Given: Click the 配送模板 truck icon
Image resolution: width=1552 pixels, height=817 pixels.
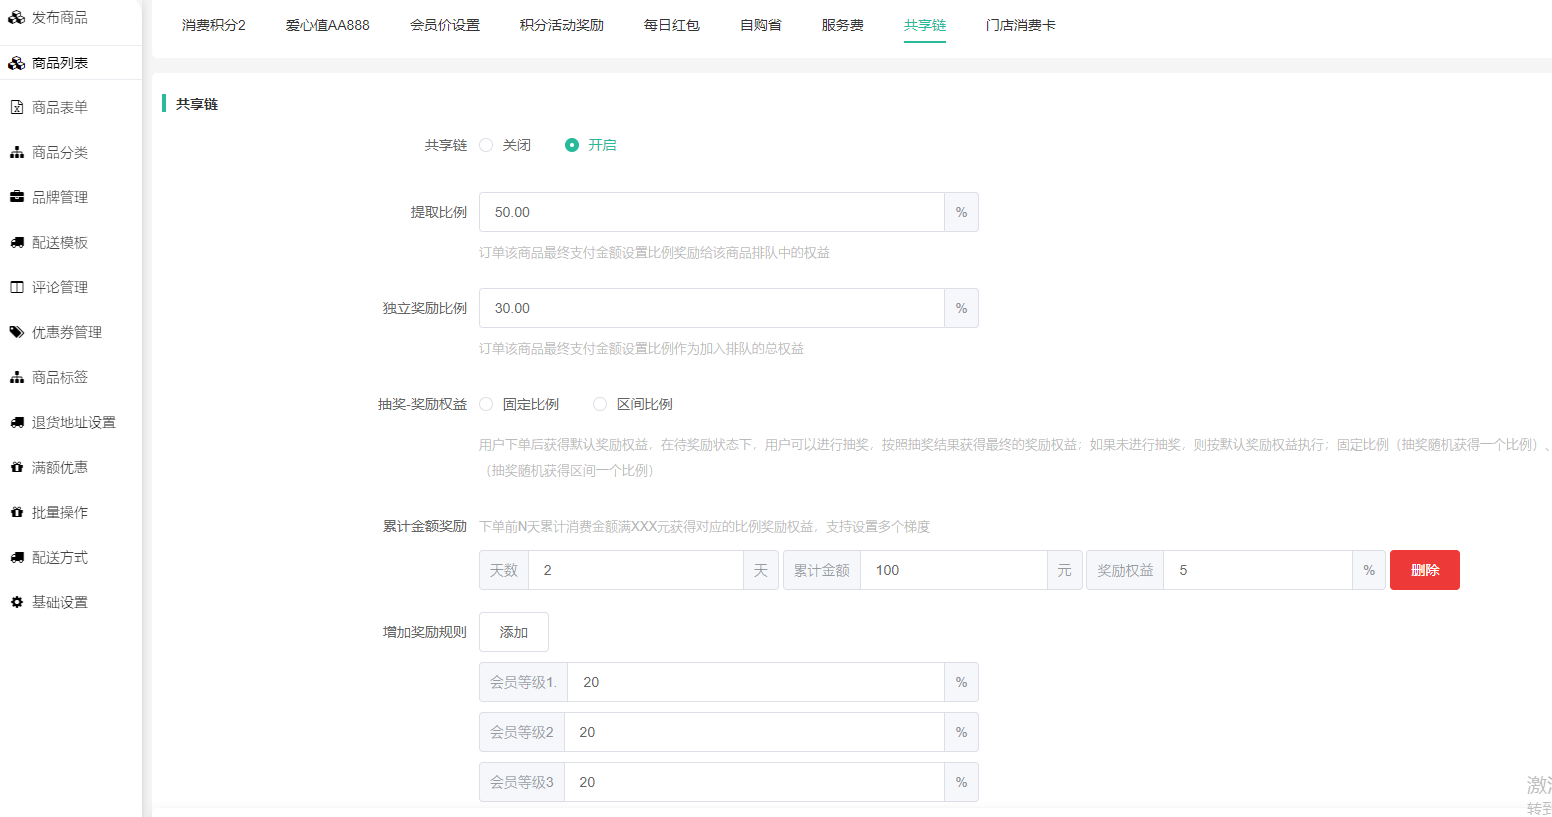Looking at the screenshot, I should [16, 242].
